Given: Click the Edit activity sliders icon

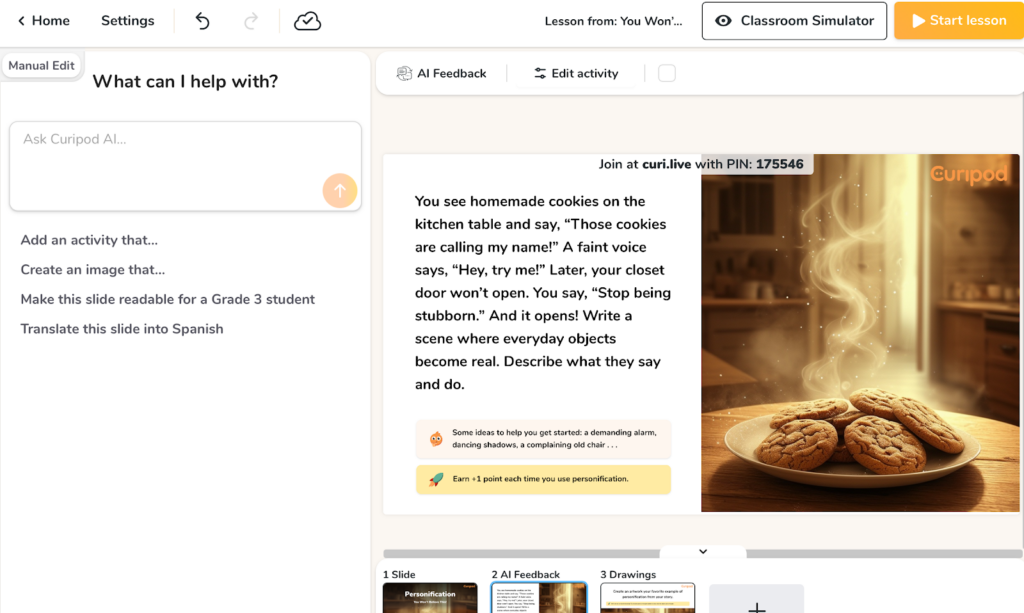Looking at the screenshot, I should tap(540, 73).
